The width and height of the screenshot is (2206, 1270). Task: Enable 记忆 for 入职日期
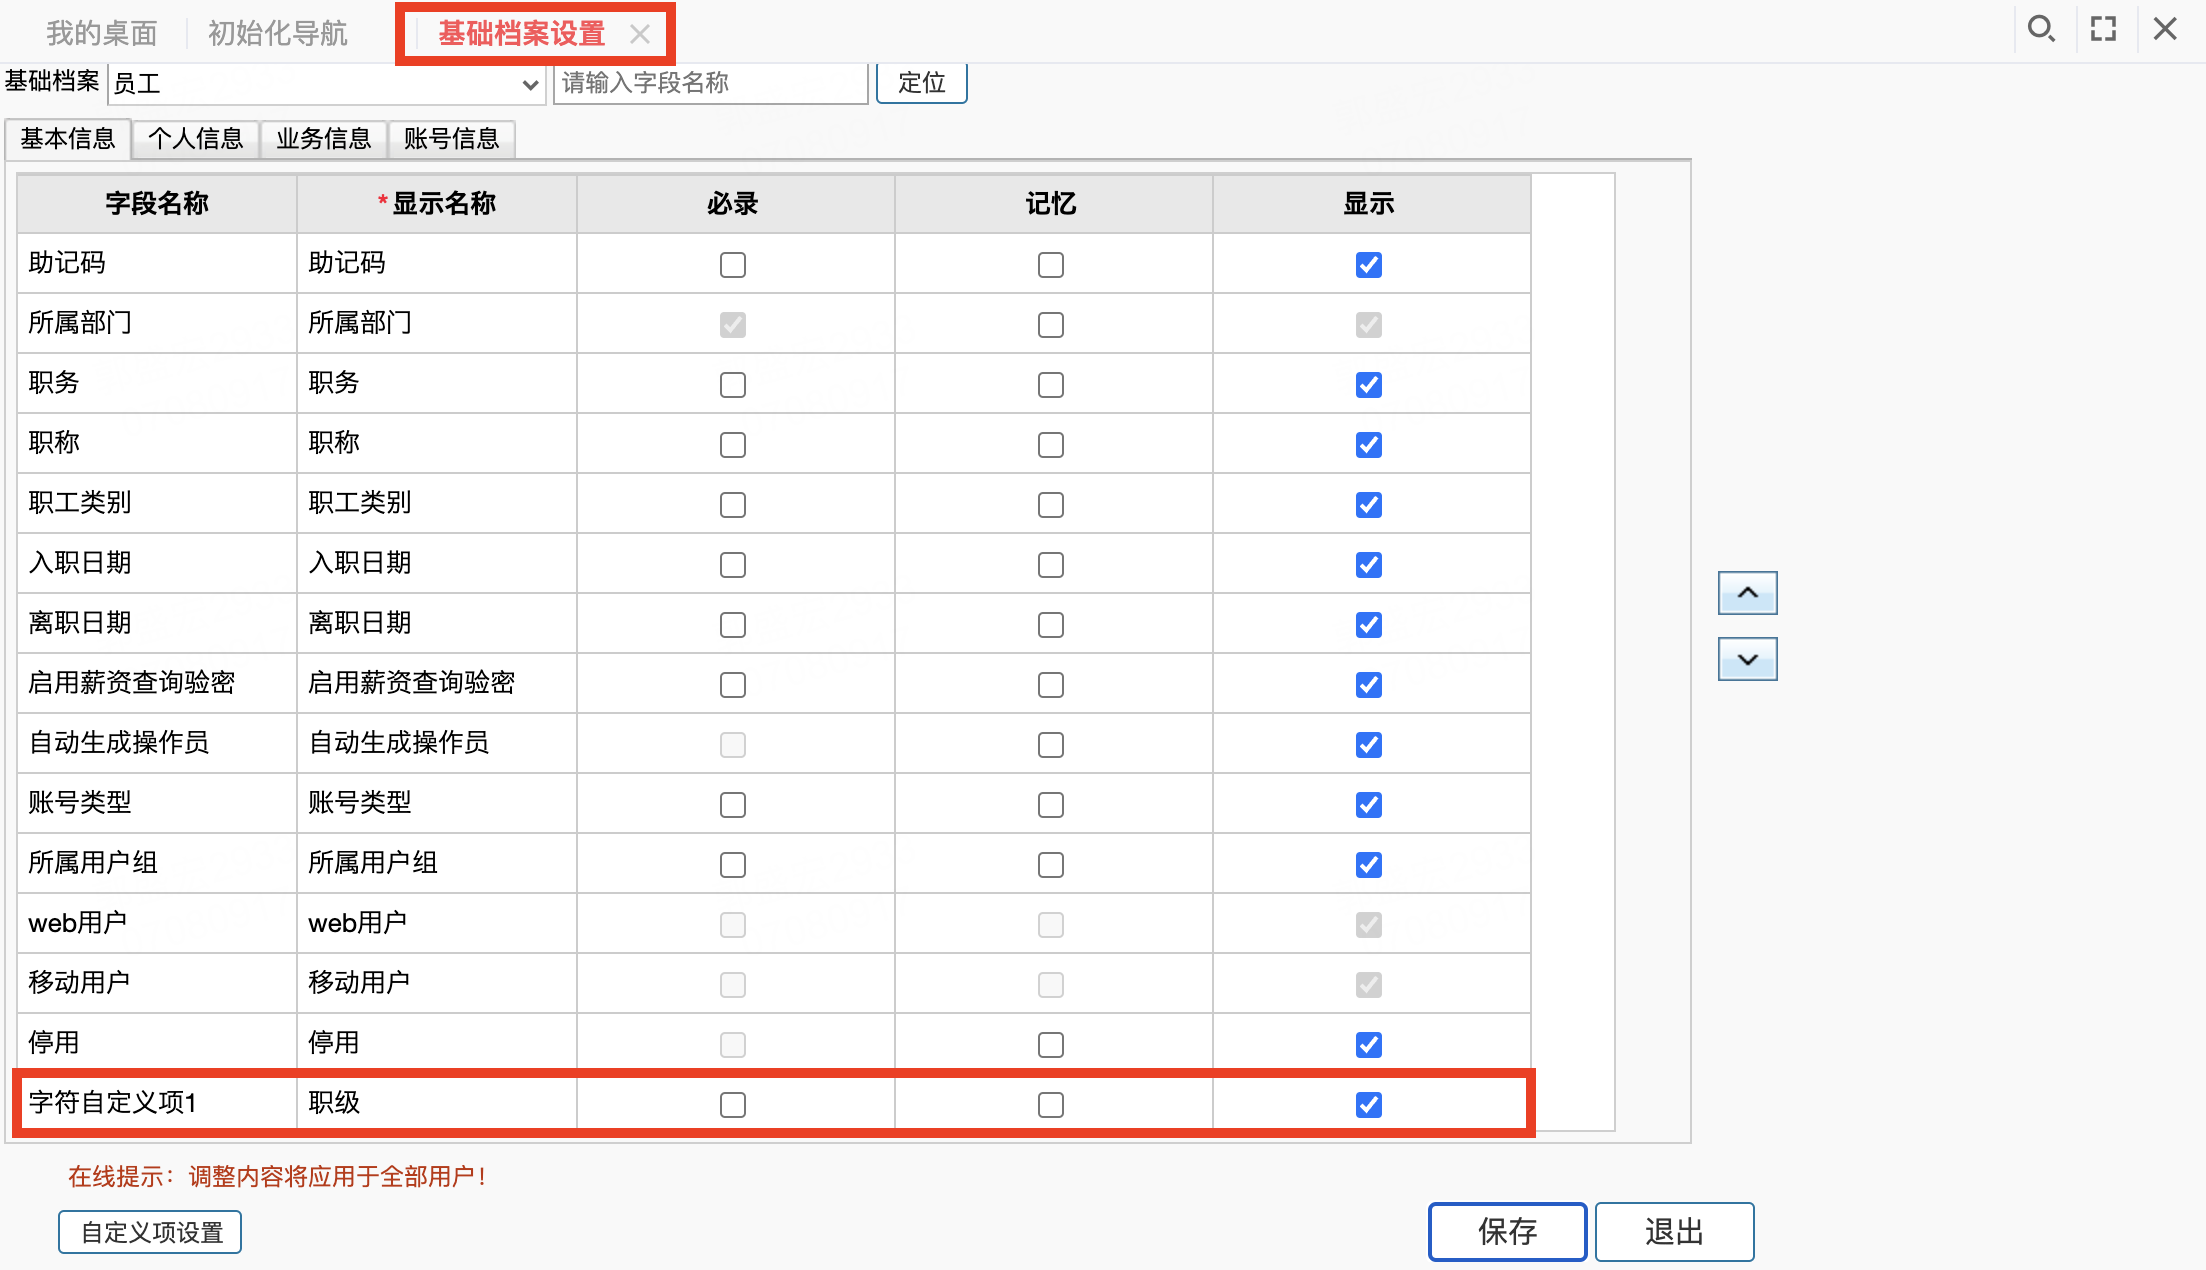pos(1051,565)
